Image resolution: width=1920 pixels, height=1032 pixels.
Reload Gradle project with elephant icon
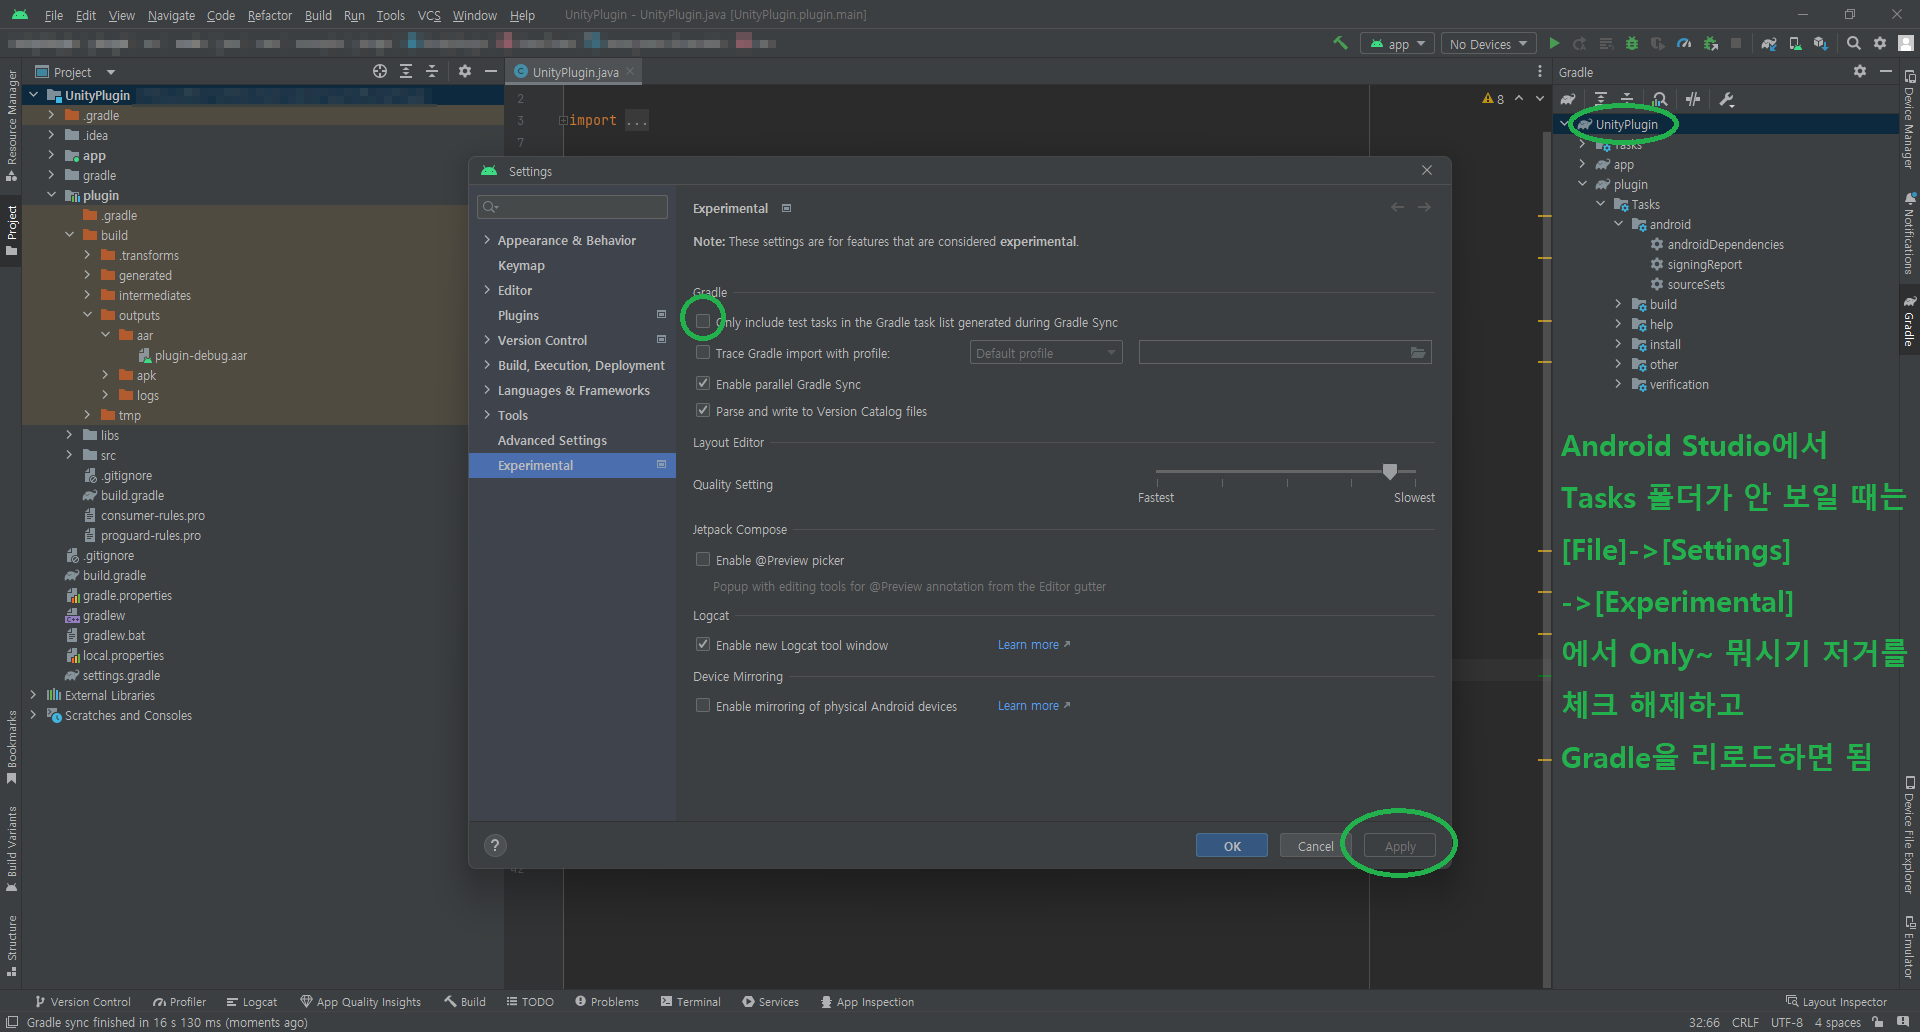(1568, 99)
